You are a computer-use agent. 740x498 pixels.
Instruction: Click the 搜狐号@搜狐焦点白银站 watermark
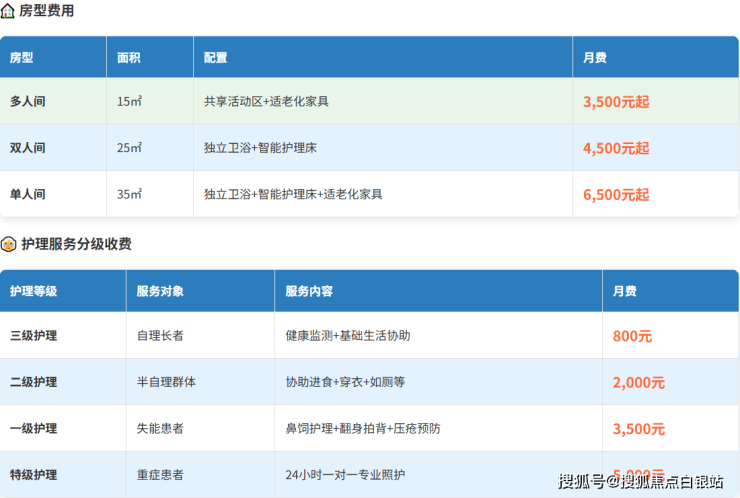(641, 481)
